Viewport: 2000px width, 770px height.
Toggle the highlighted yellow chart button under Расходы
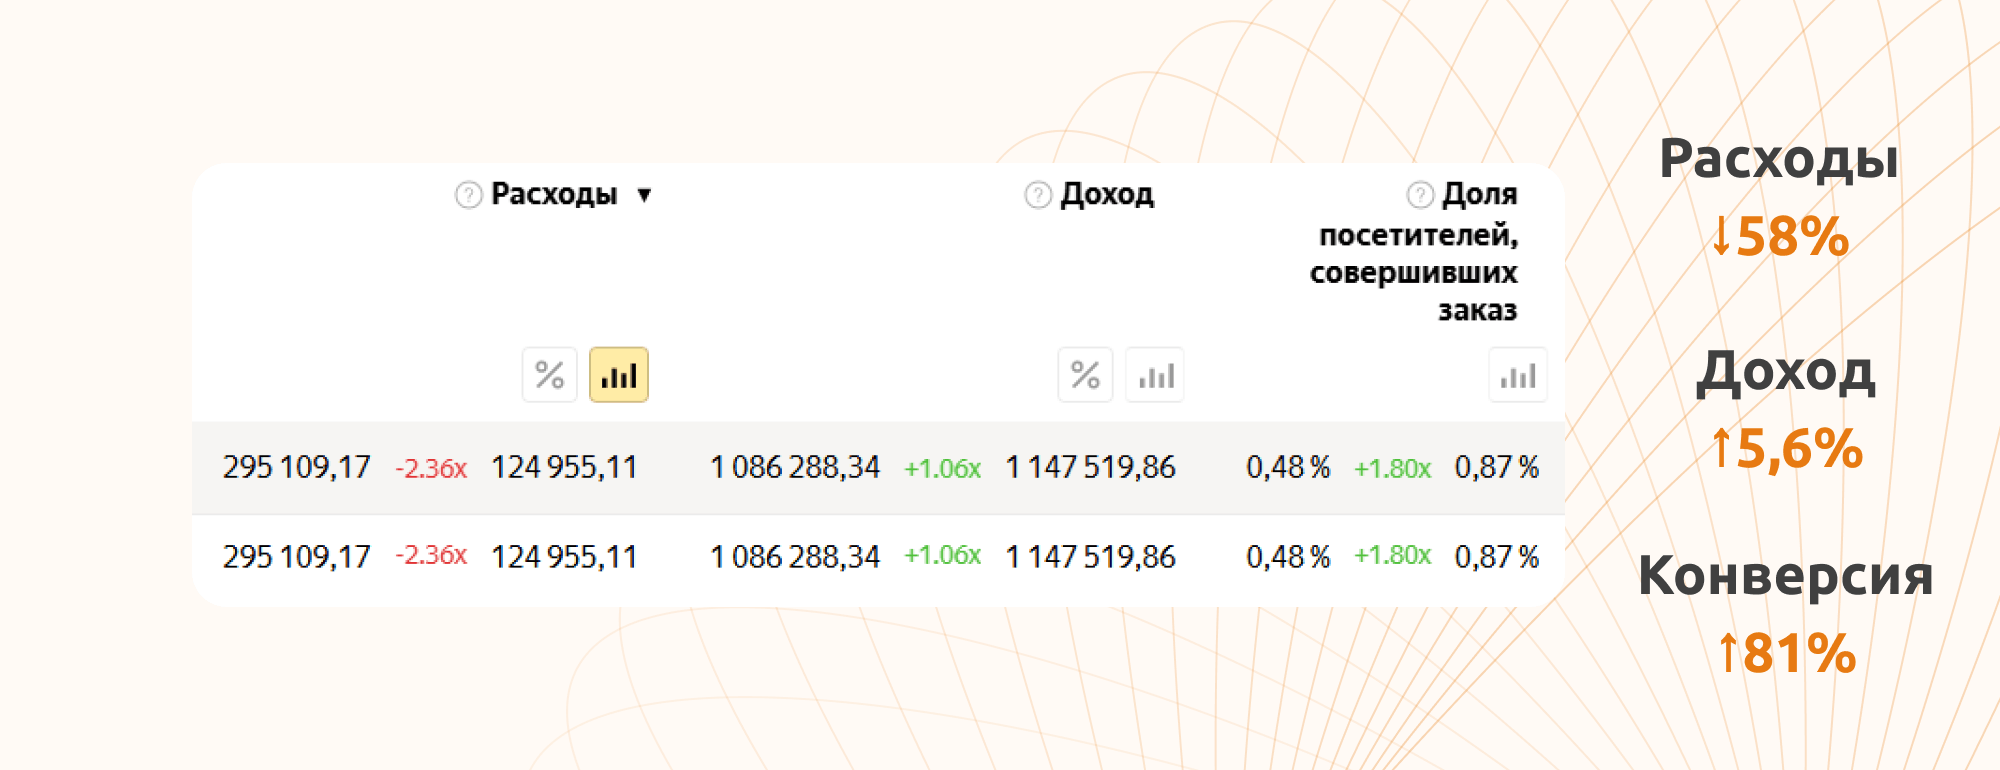pos(619,375)
